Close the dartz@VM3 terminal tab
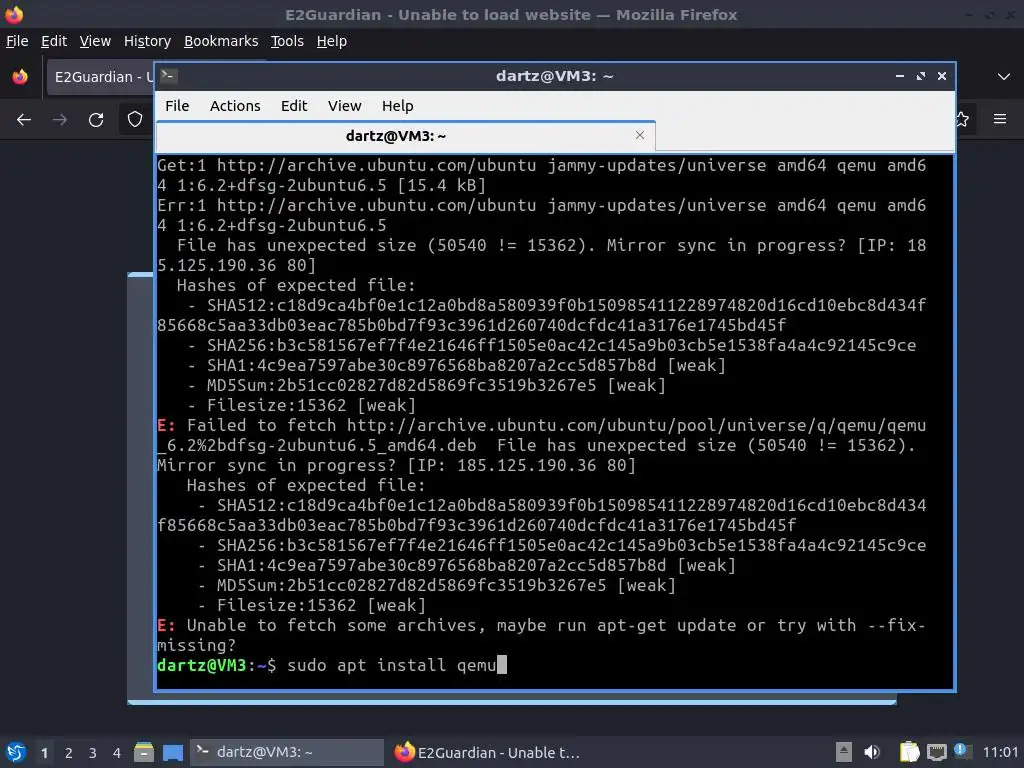 (640, 135)
